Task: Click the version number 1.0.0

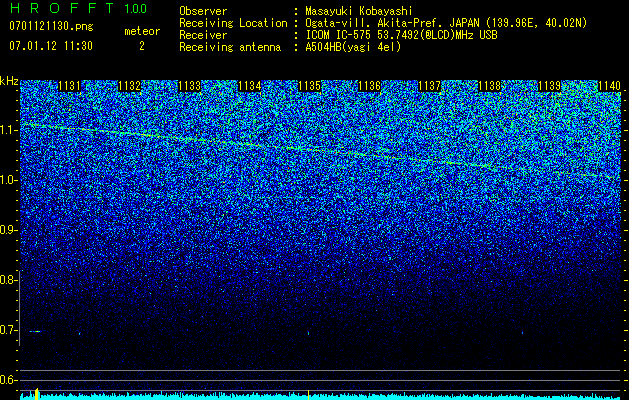Action: pos(135,9)
